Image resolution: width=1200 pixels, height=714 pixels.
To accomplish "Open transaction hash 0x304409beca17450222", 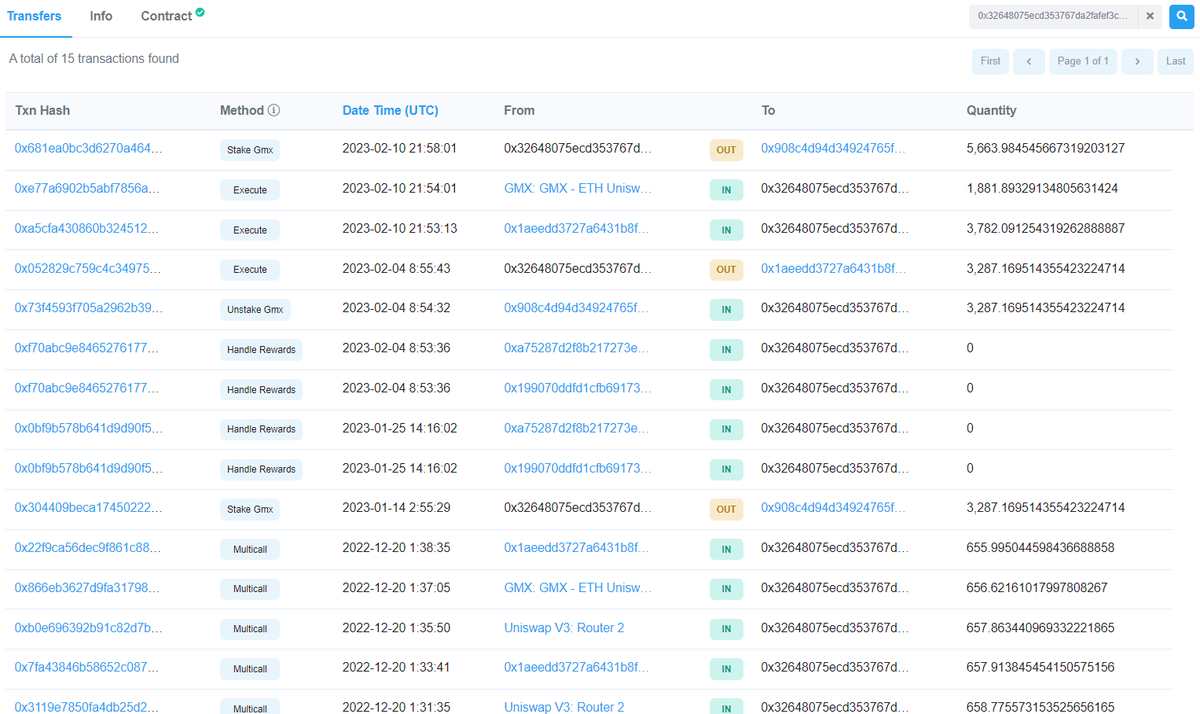I will tap(88, 509).
